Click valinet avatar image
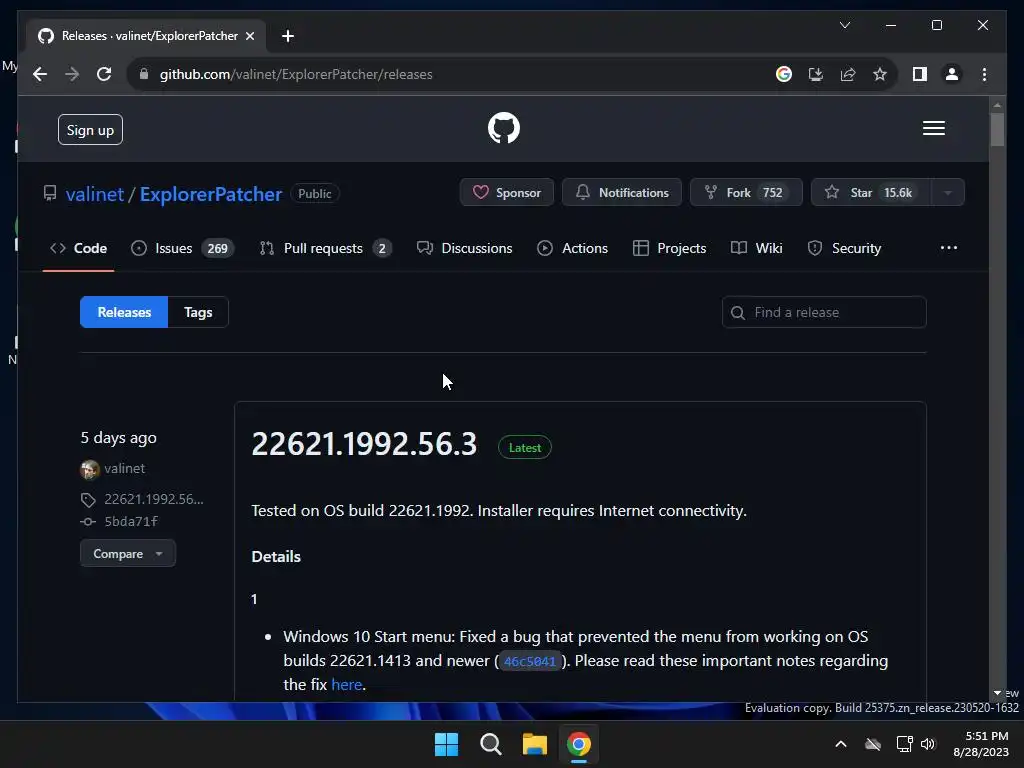The height and width of the screenshot is (768, 1024). tap(89, 469)
